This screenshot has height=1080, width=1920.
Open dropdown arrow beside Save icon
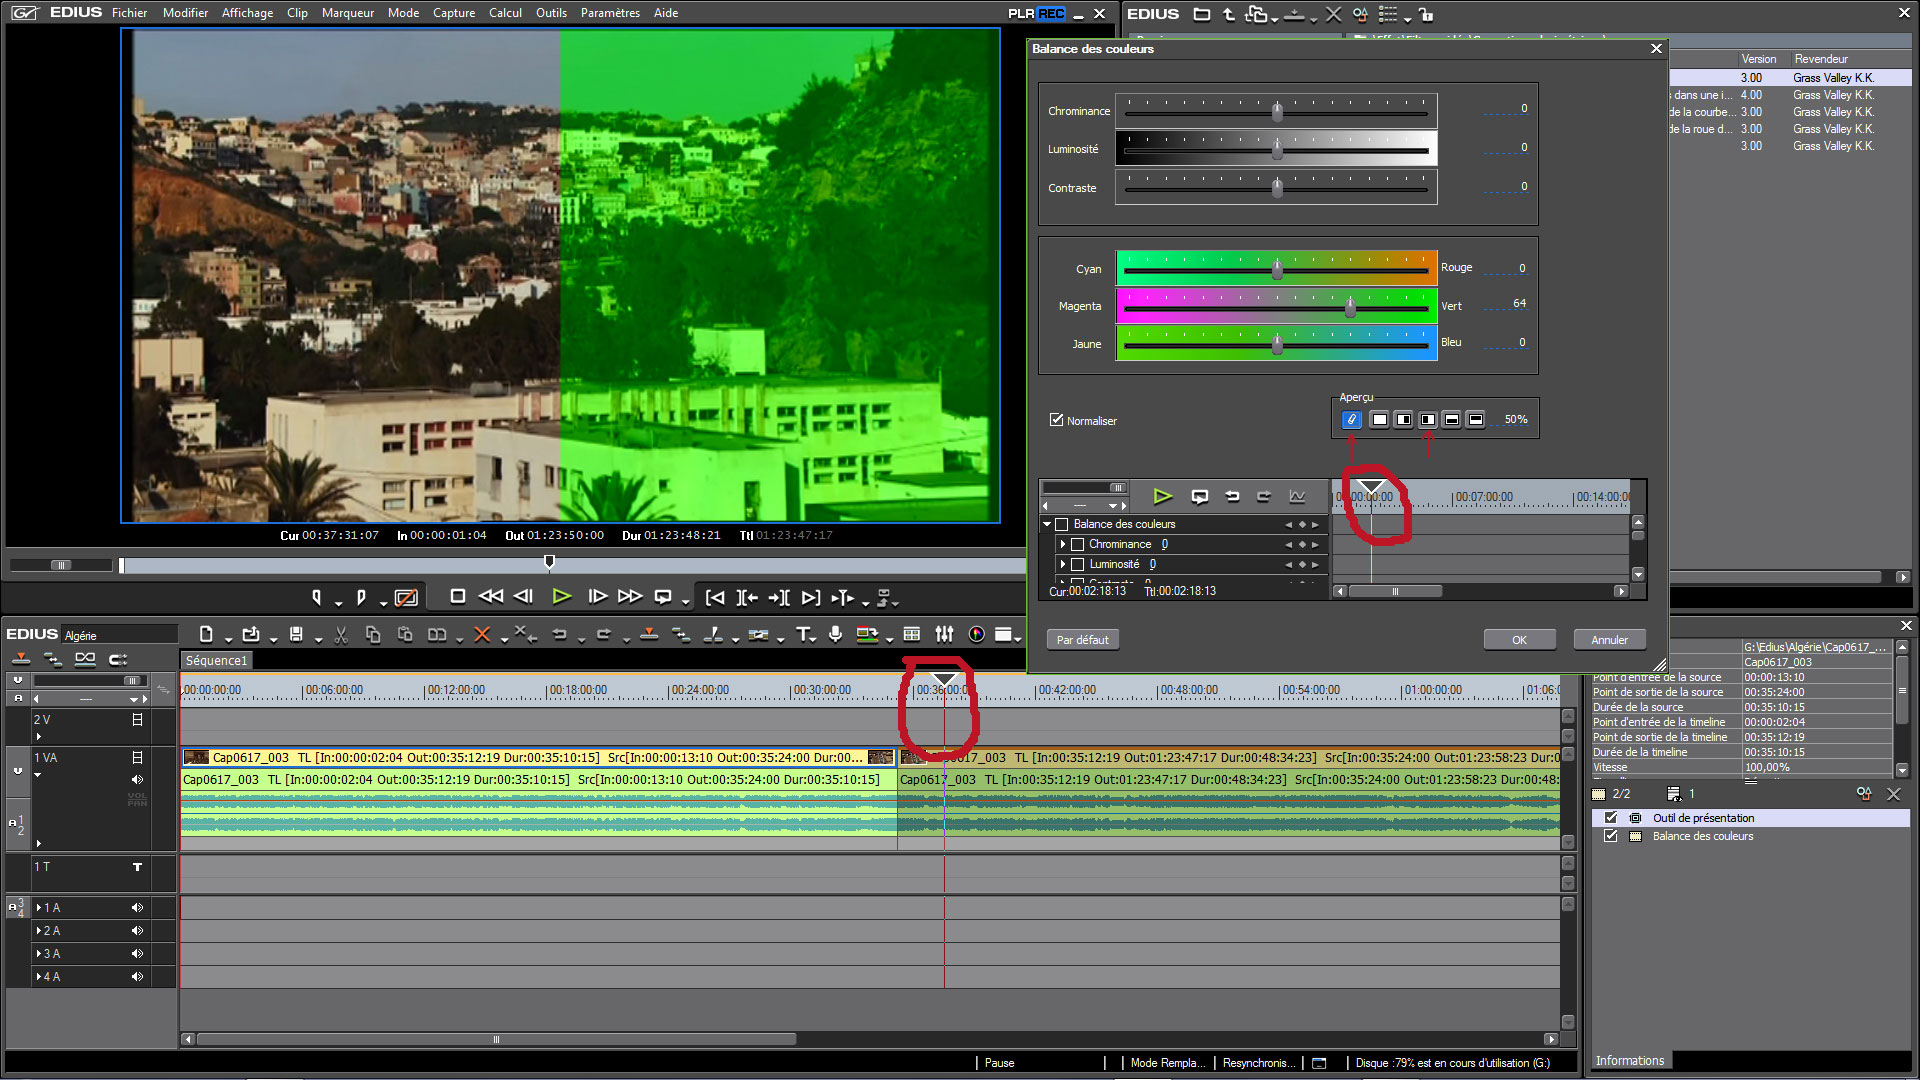pos(318,639)
